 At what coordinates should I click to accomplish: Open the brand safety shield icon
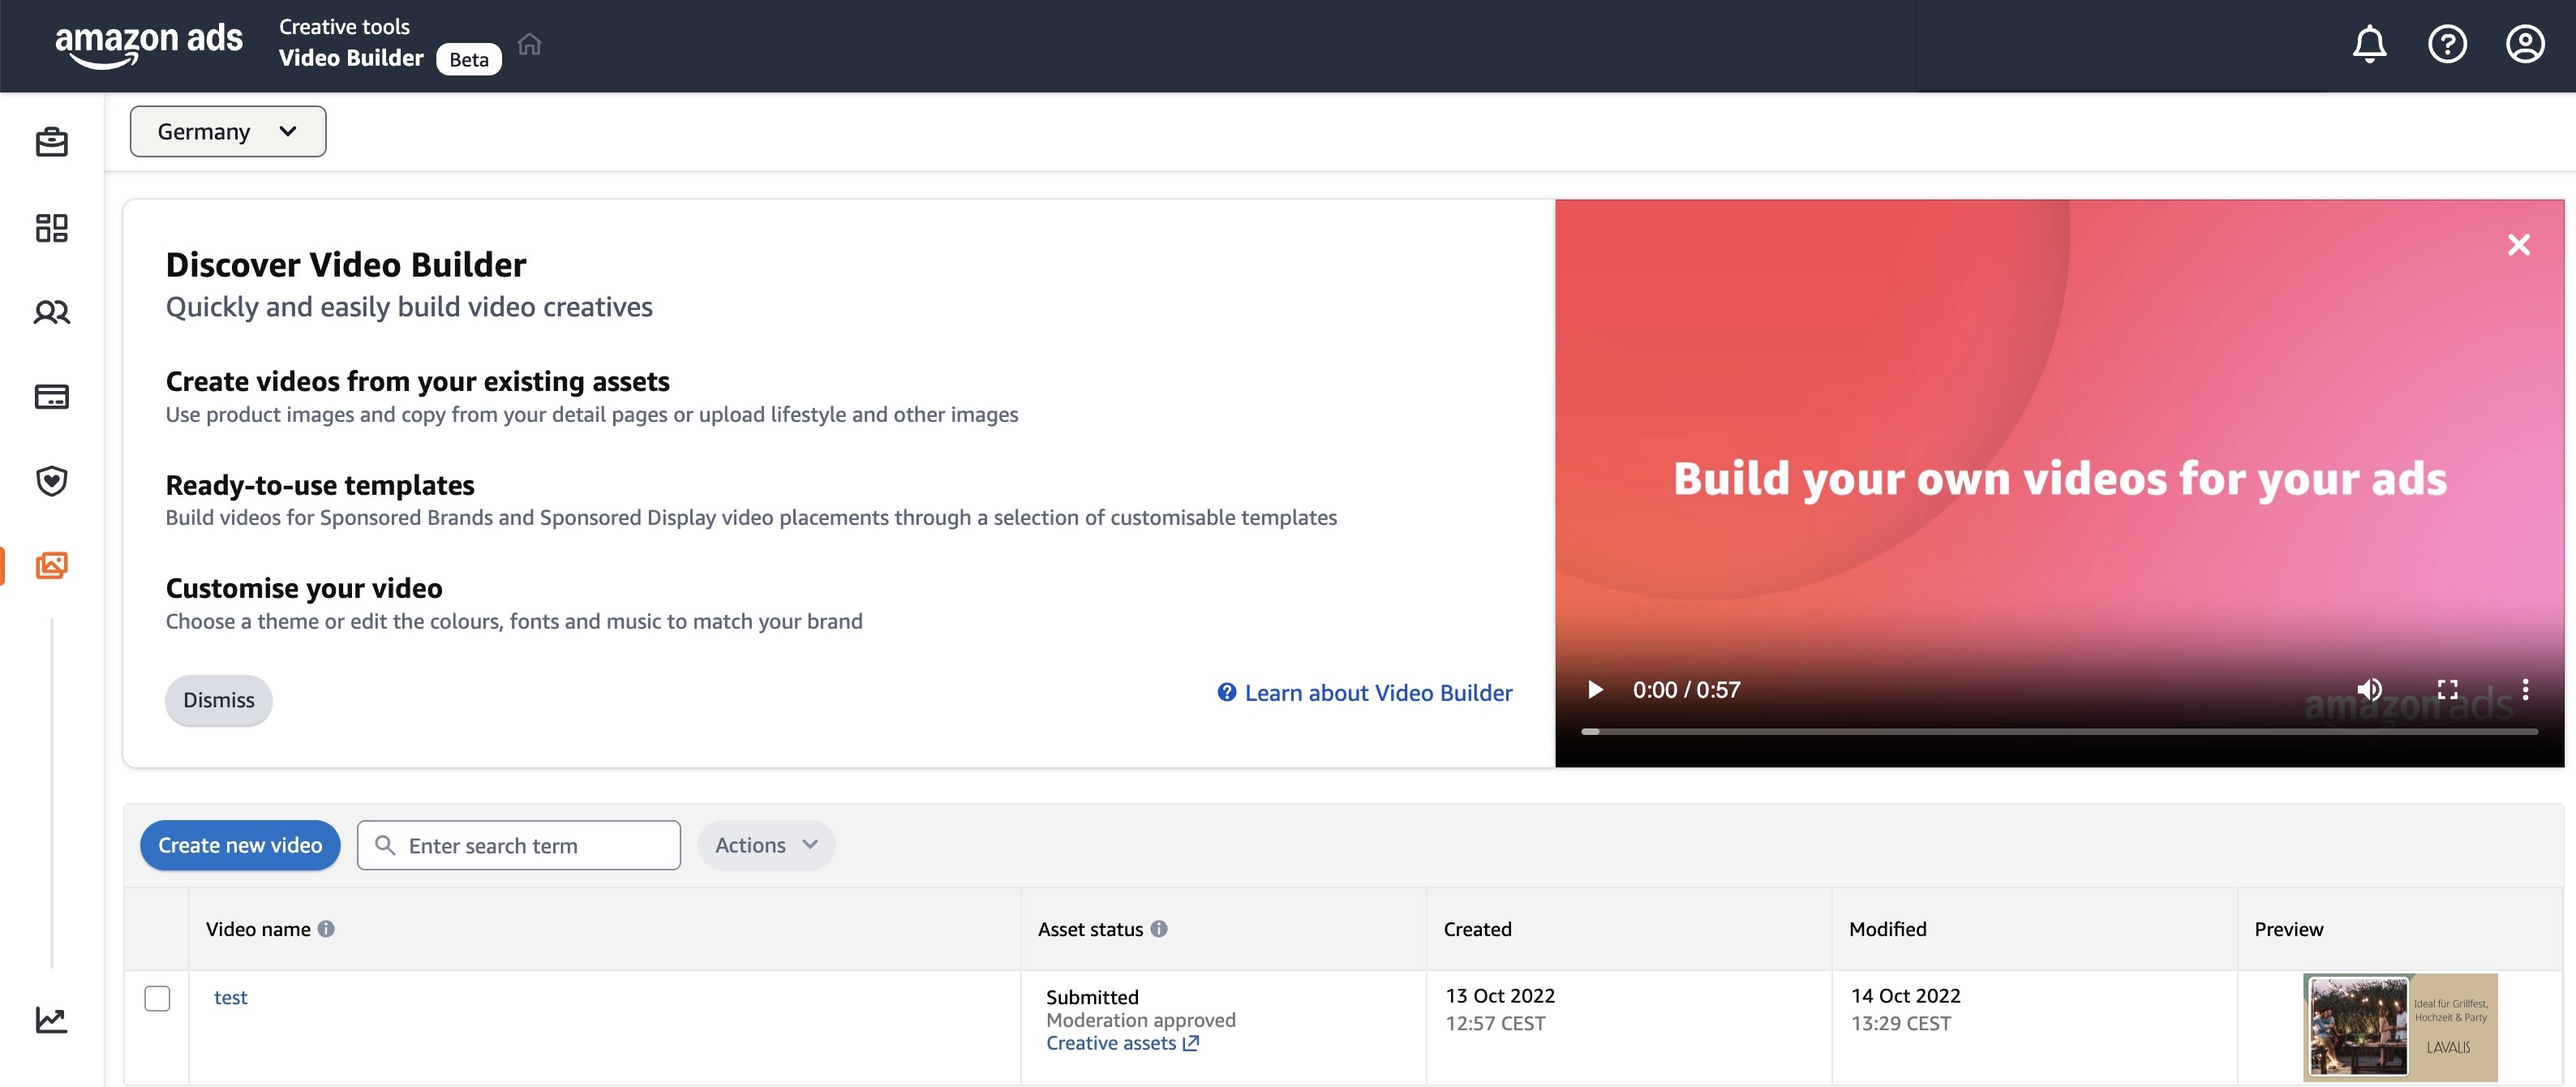pos(50,481)
